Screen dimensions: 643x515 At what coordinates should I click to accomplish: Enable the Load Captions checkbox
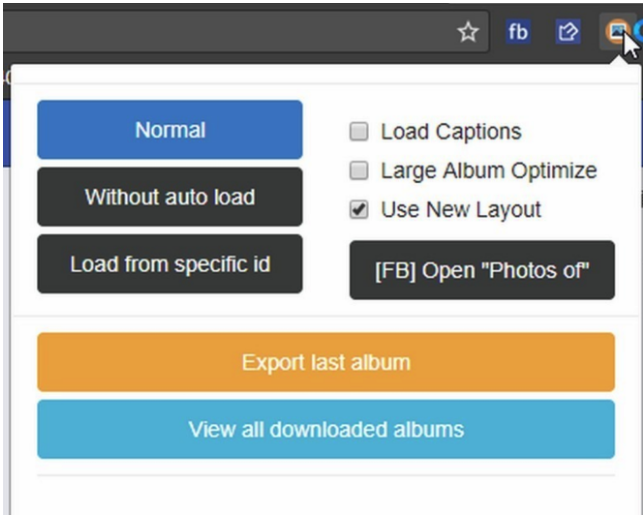359,132
